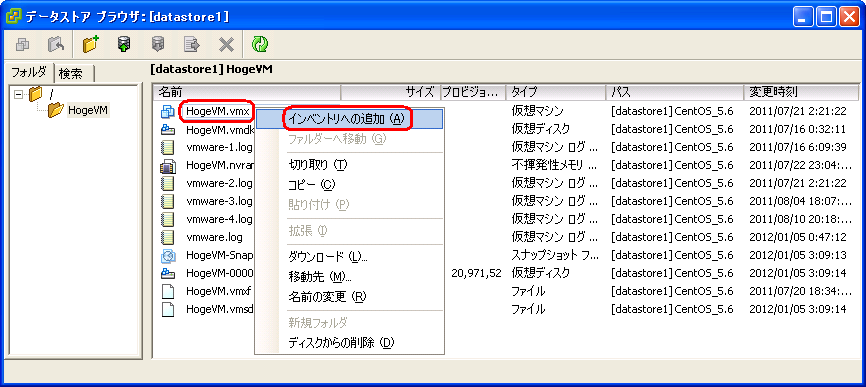The height and width of the screenshot is (387, 866).
Task: Click the HogeVM.vmx virtual machine file icon
Action: (x=167, y=112)
